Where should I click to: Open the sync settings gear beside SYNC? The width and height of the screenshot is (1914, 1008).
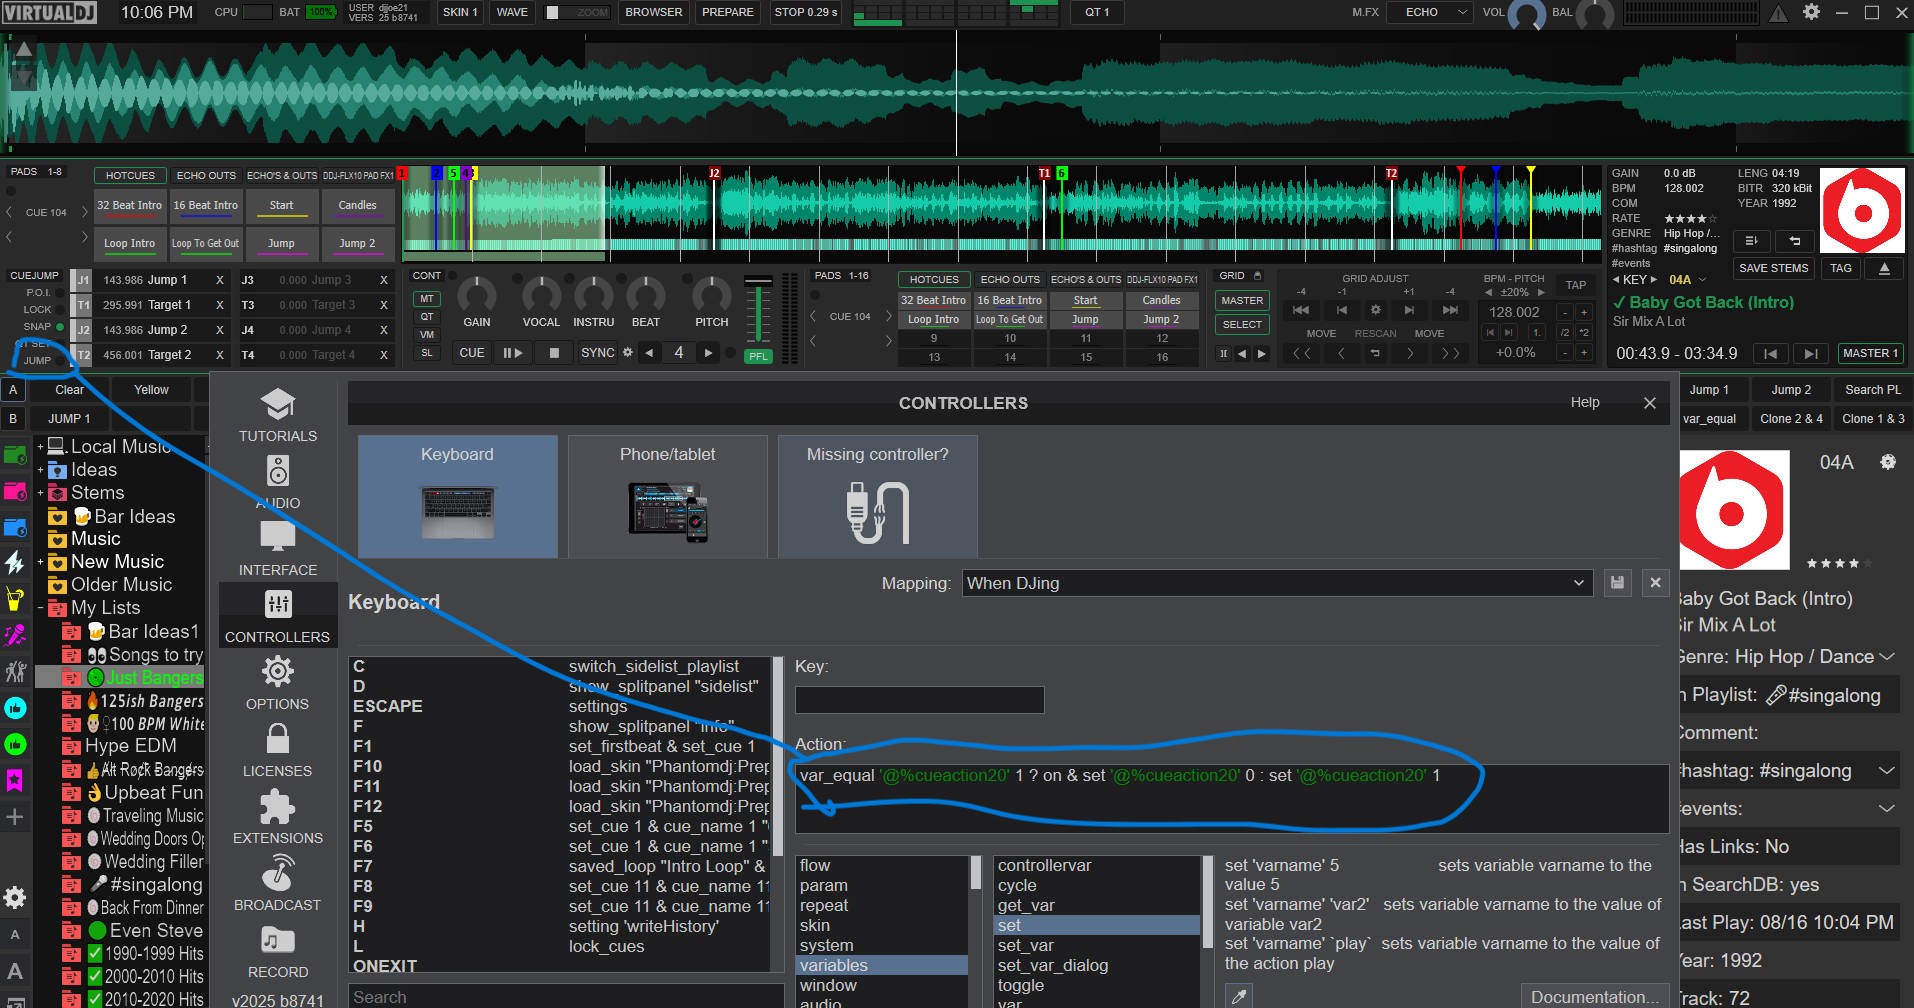pyautogui.click(x=628, y=353)
